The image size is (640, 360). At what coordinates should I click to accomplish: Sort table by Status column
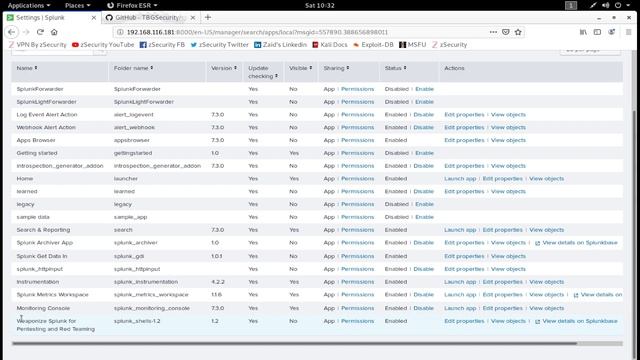point(396,68)
